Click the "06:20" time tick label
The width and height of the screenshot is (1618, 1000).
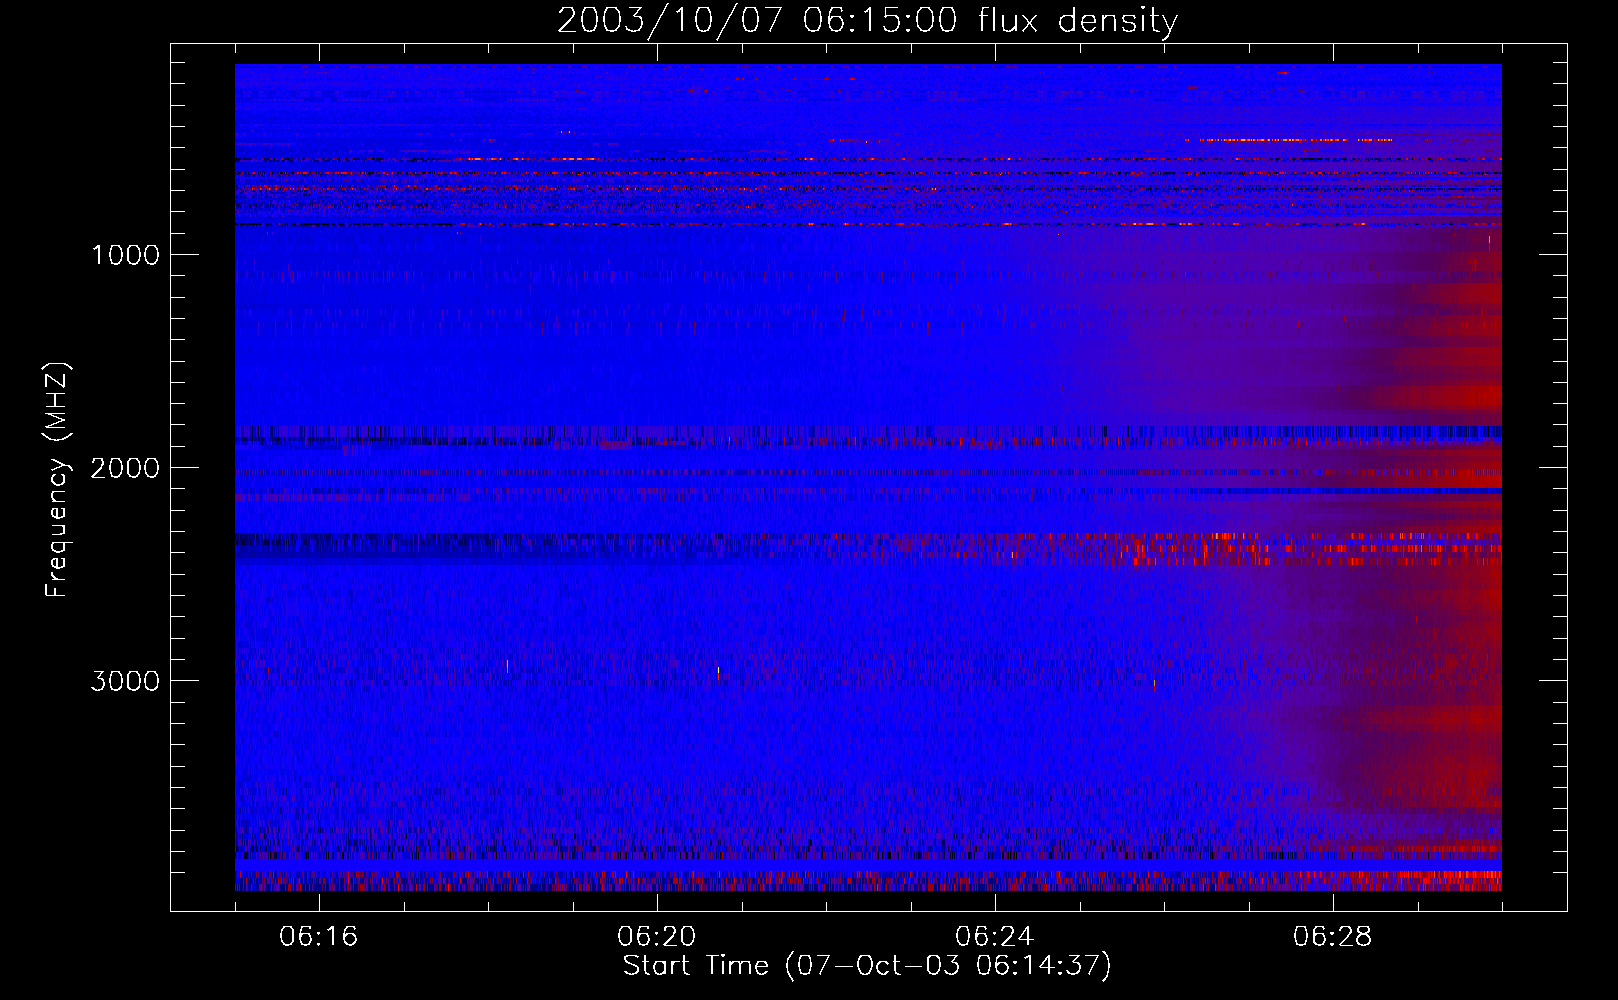(x=657, y=937)
